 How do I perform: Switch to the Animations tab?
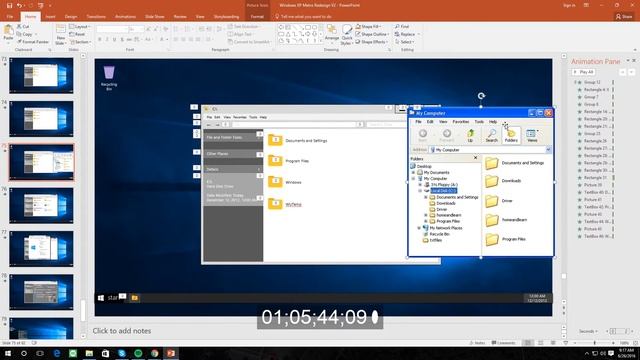click(x=125, y=17)
